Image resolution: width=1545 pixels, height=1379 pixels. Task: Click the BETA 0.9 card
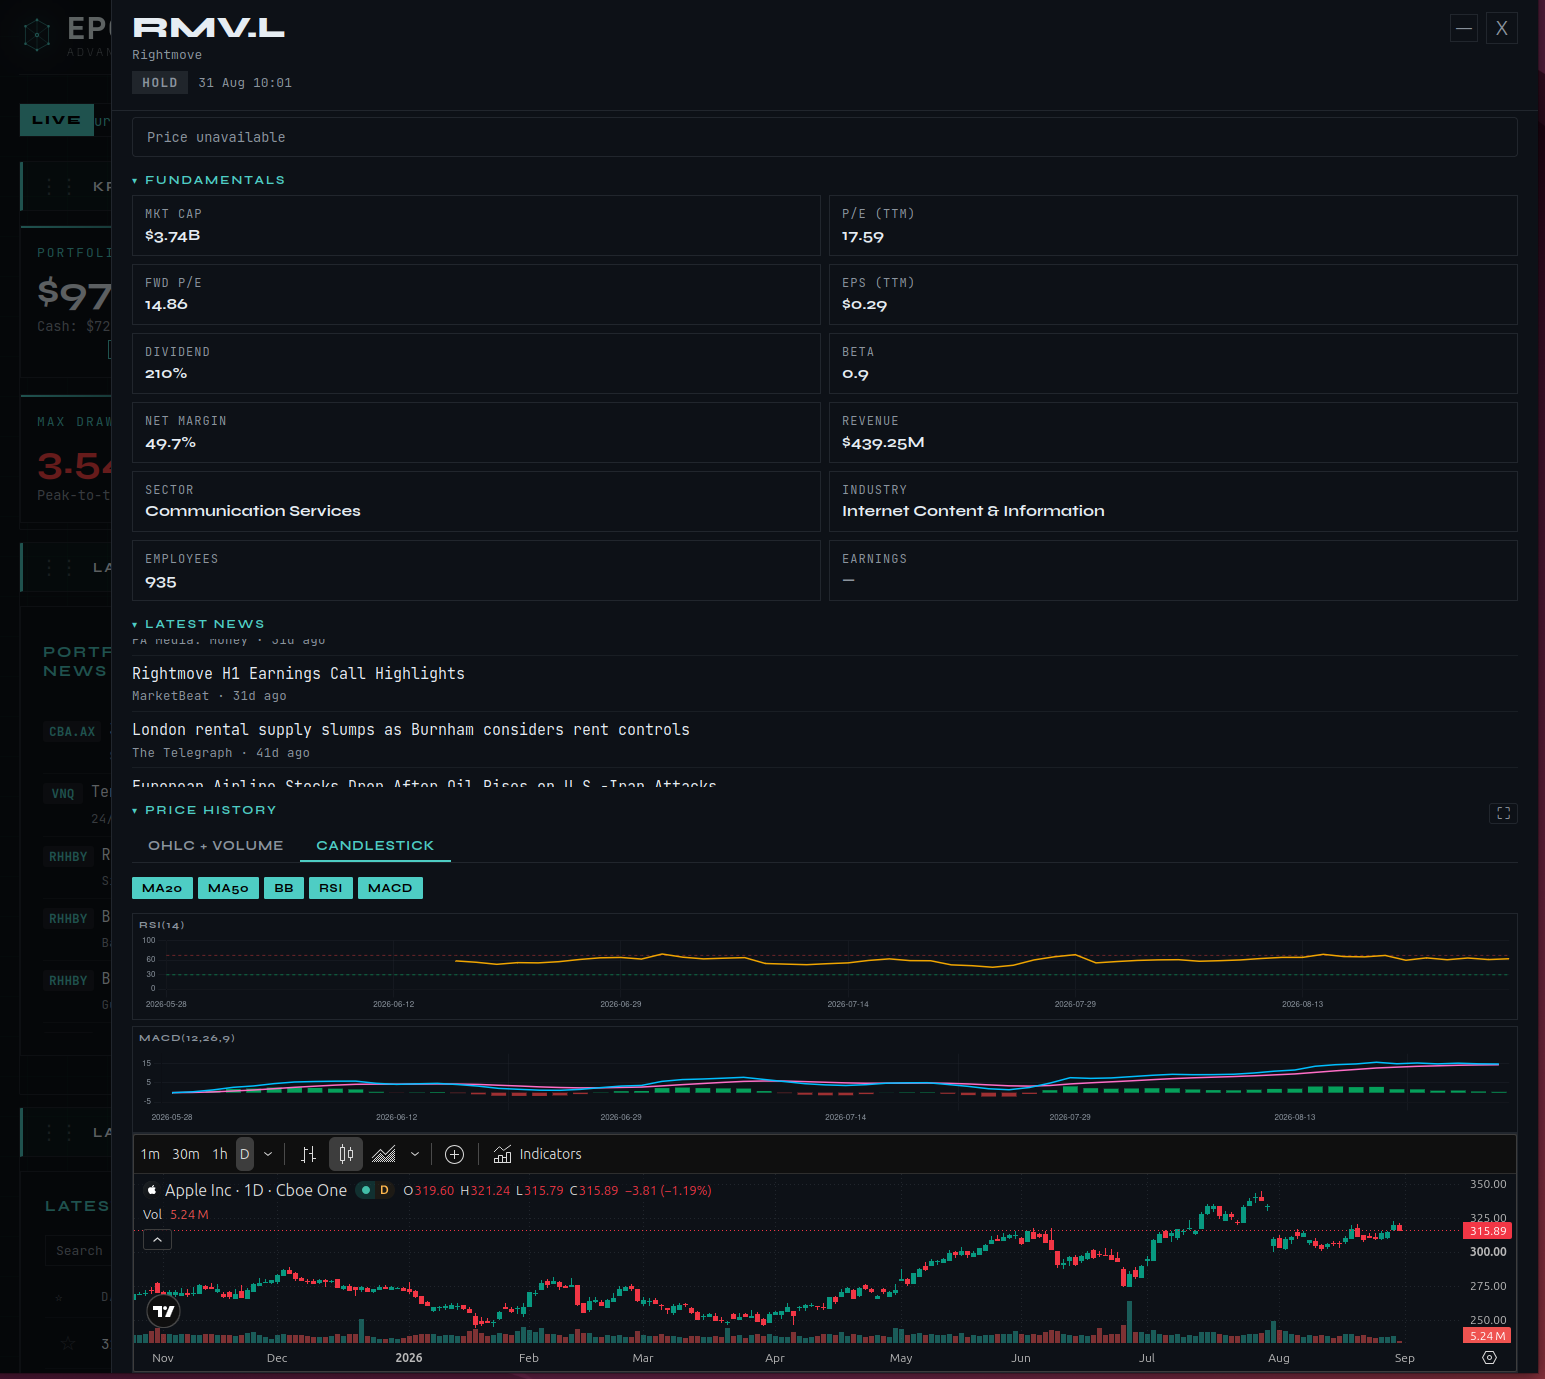(x=1173, y=364)
